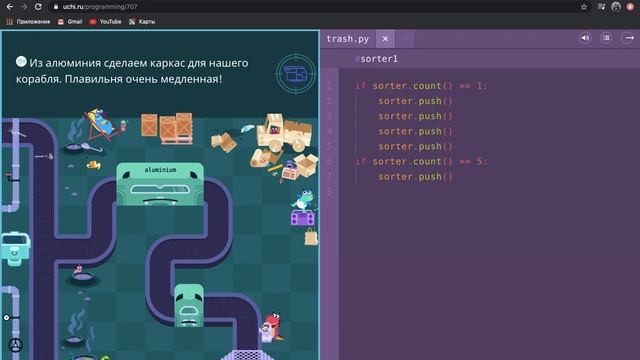
Task: Click the red round icon after the avatar
Action: [630, 7]
